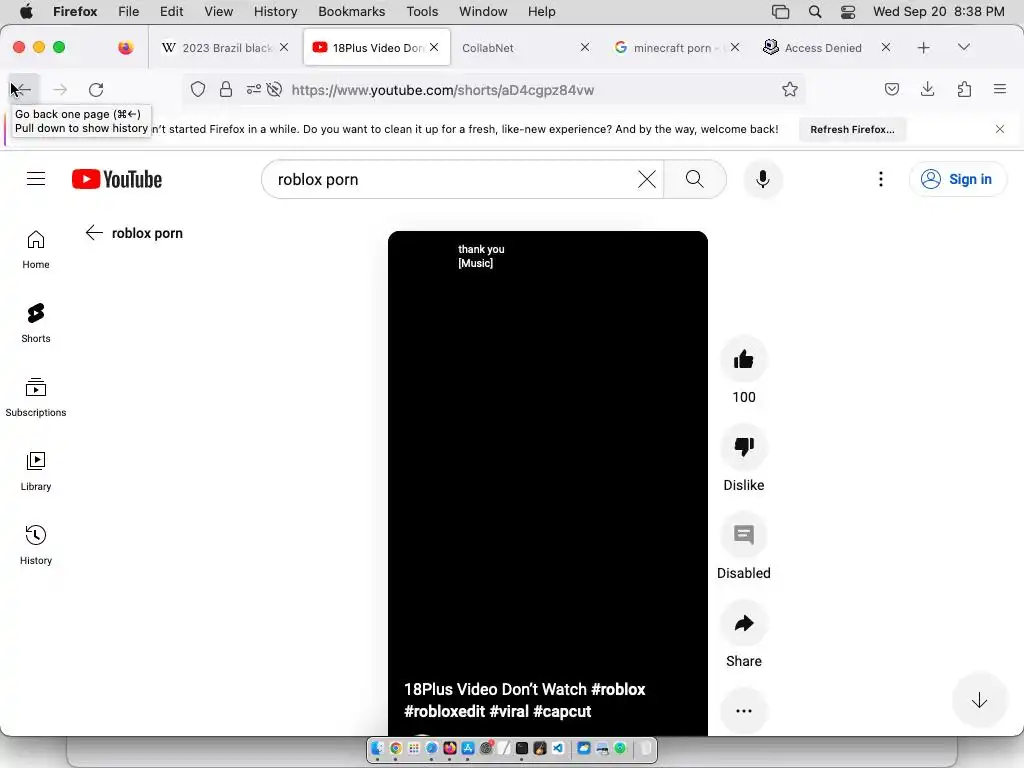Bookmark this page with the star
This screenshot has width=1024, height=768.
[790, 89]
